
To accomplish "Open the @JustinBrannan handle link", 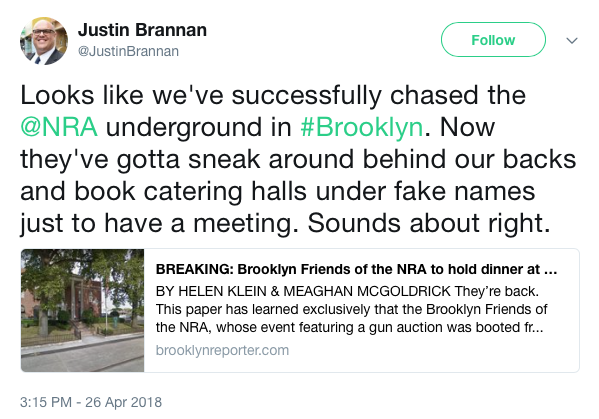I will (128, 51).
